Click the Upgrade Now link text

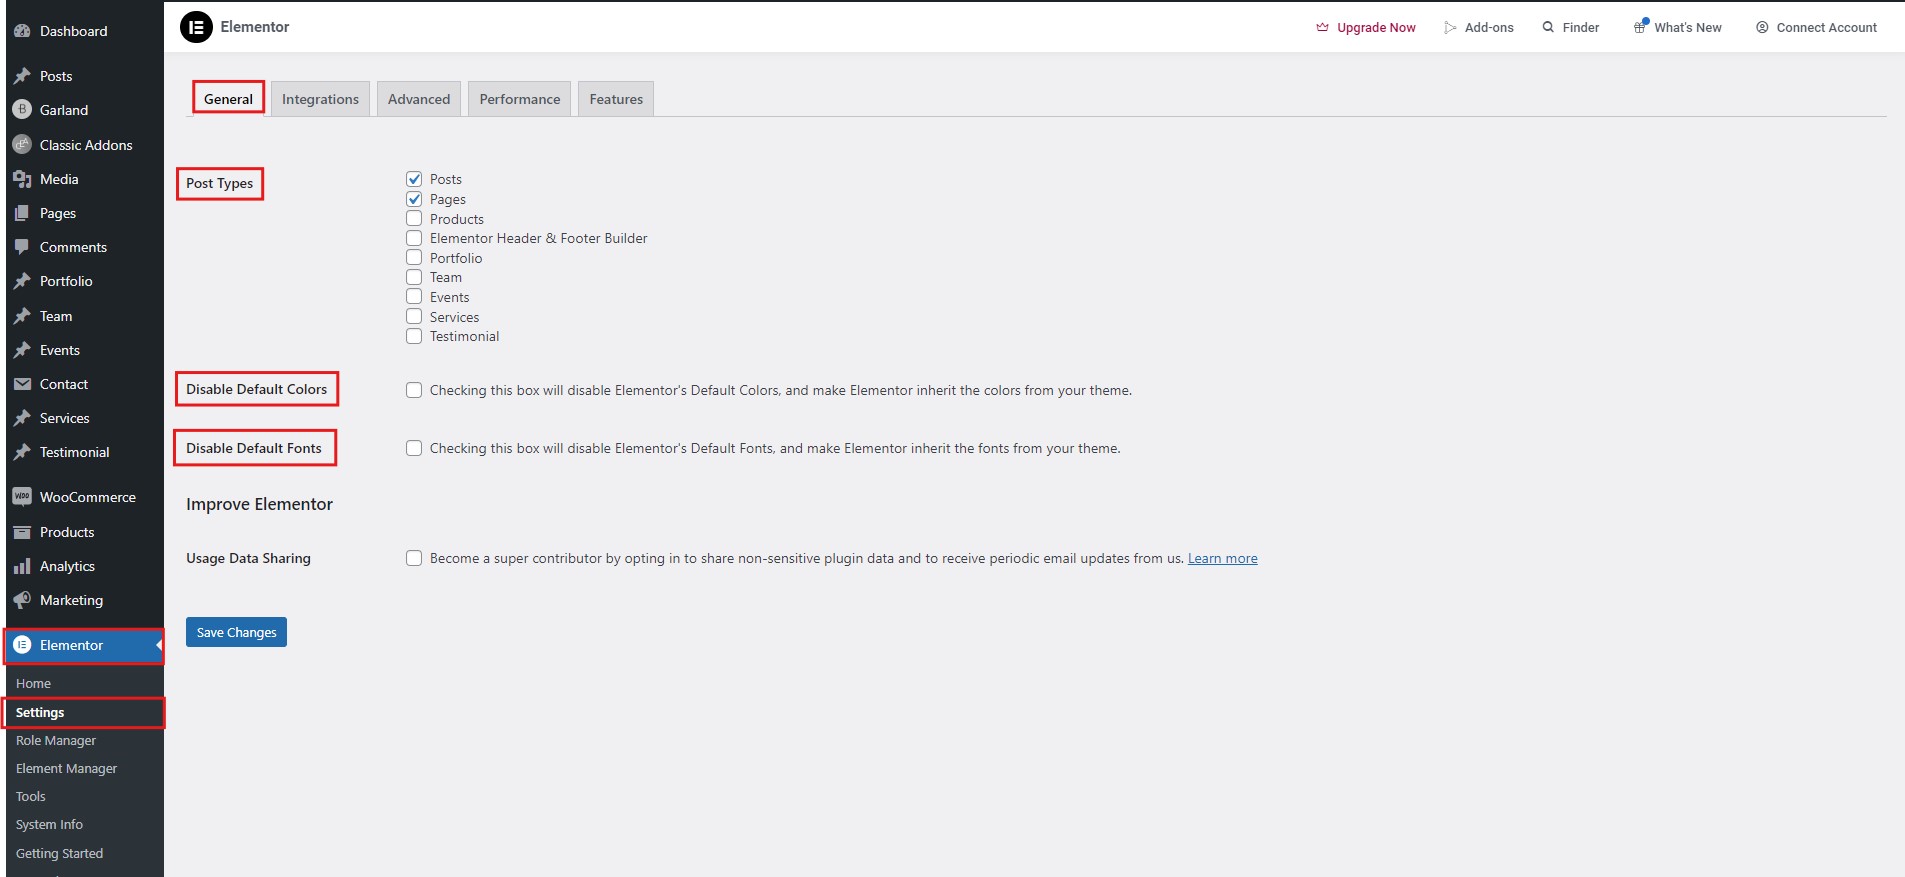point(1376,28)
